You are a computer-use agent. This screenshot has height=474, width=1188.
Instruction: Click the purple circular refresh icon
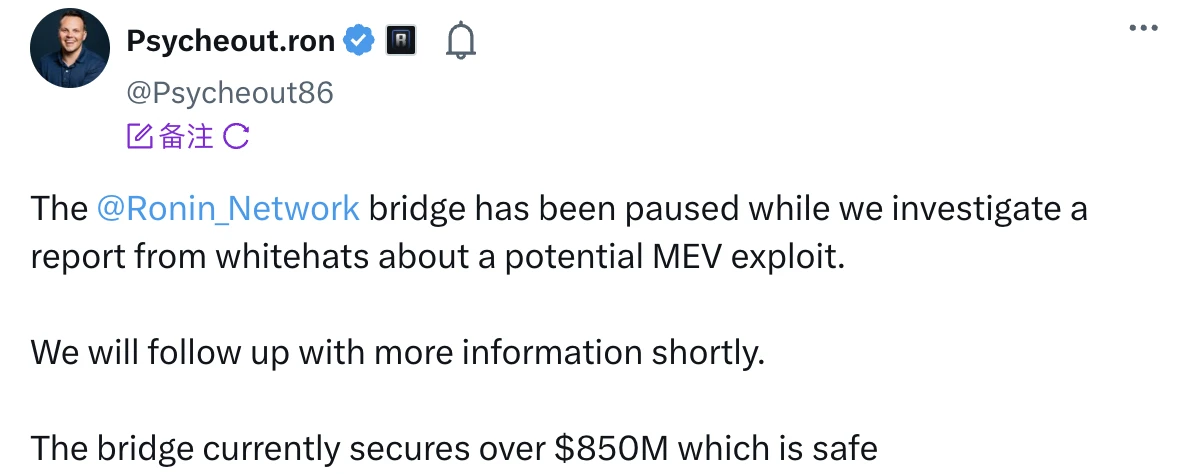[x=235, y=137]
